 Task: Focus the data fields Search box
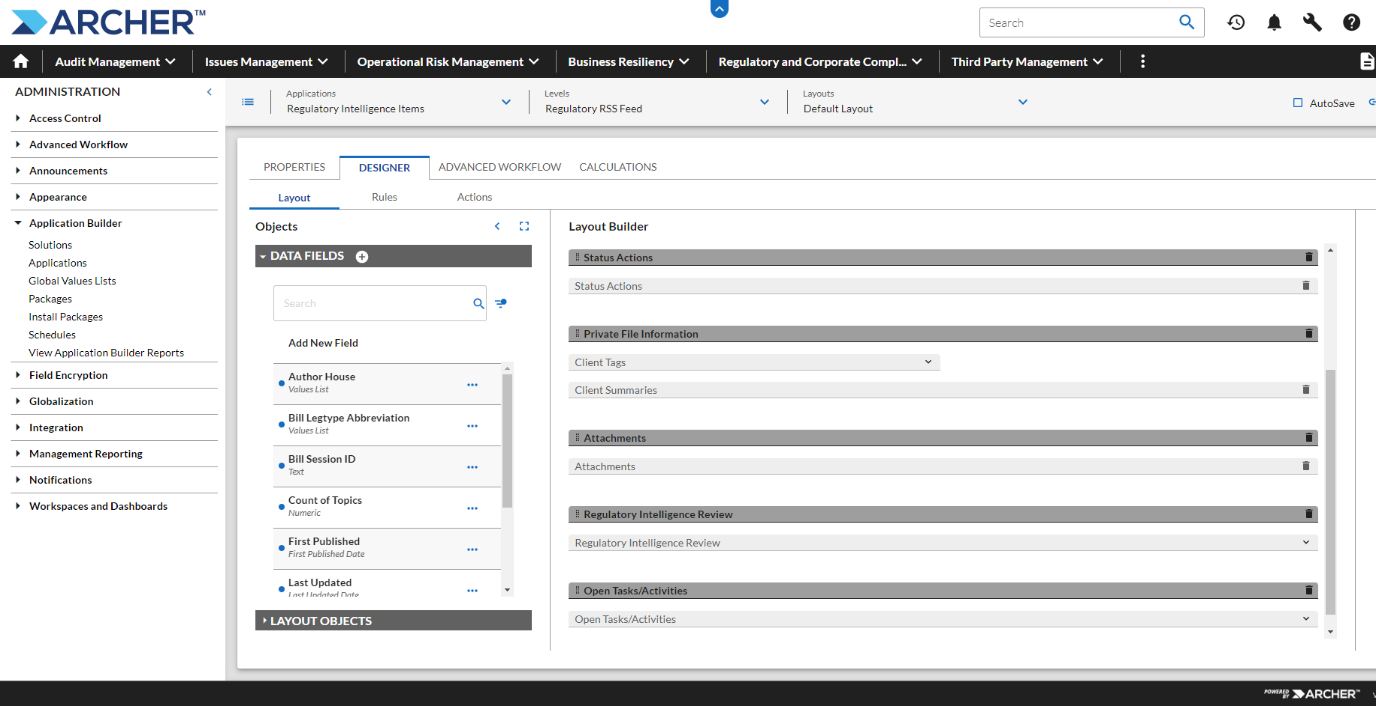372,303
